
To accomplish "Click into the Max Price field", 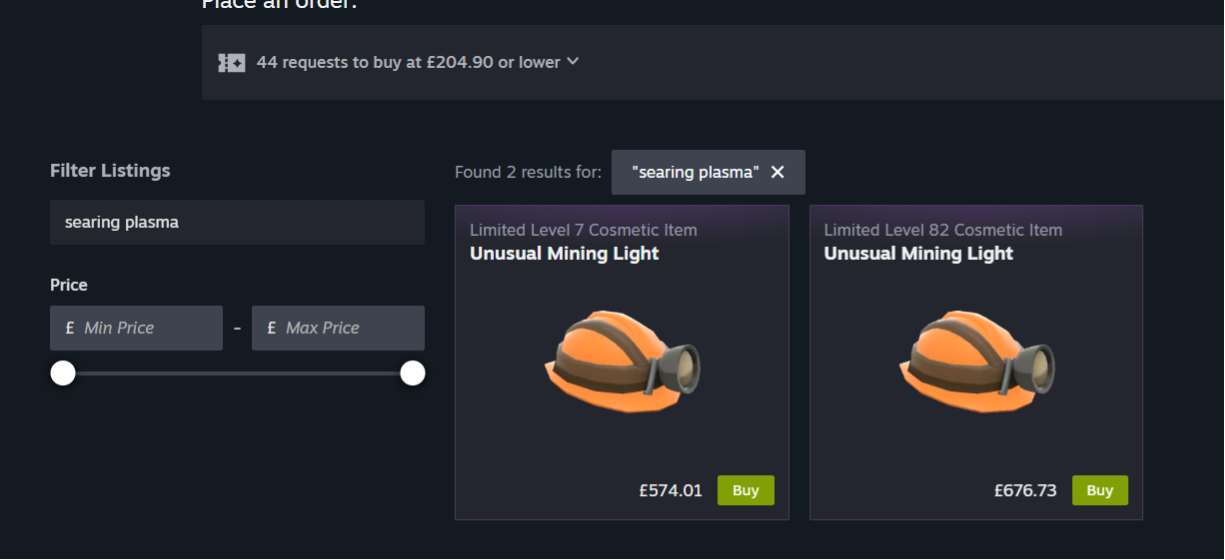I will (338, 328).
